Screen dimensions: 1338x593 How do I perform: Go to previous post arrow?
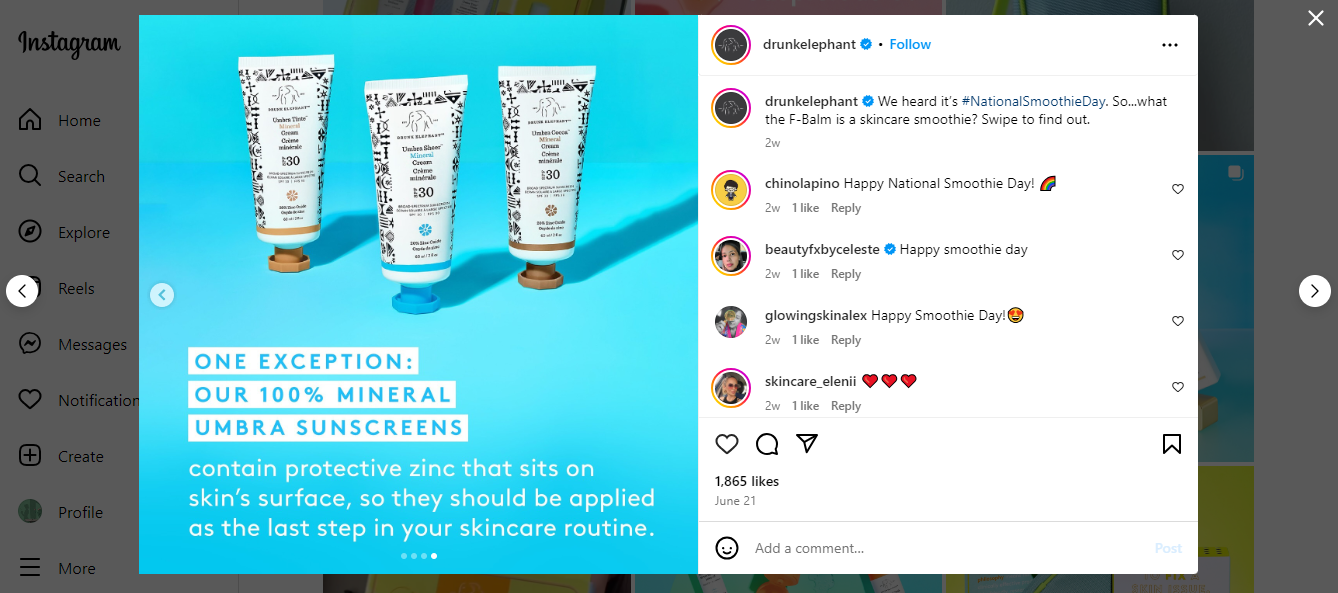pos(22,291)
